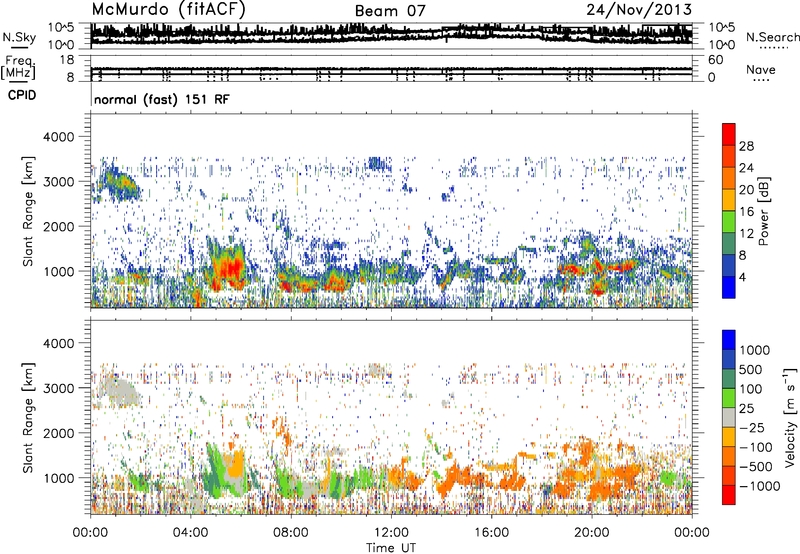Select the "CPID" label
The image size is (800, 554).
[x=22, y=95]
